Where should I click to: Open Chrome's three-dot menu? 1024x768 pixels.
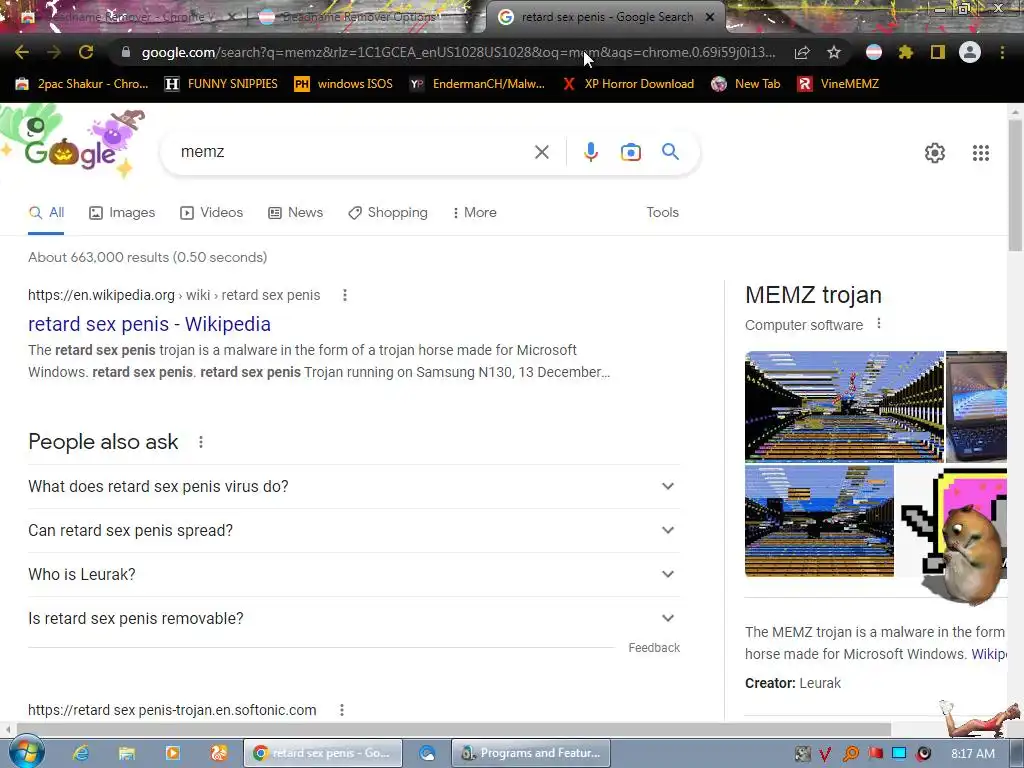(1002, 52)
